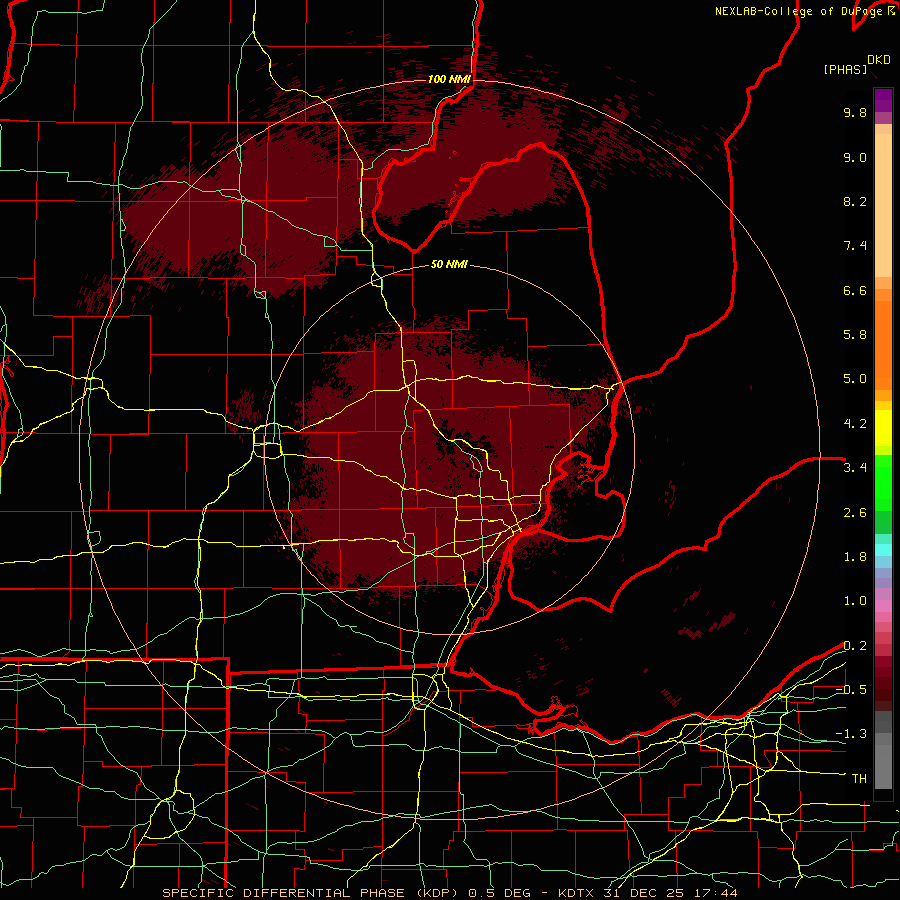Click the TH threshold label on the scale
Screen dimensions: 900x900
[859, 779]
